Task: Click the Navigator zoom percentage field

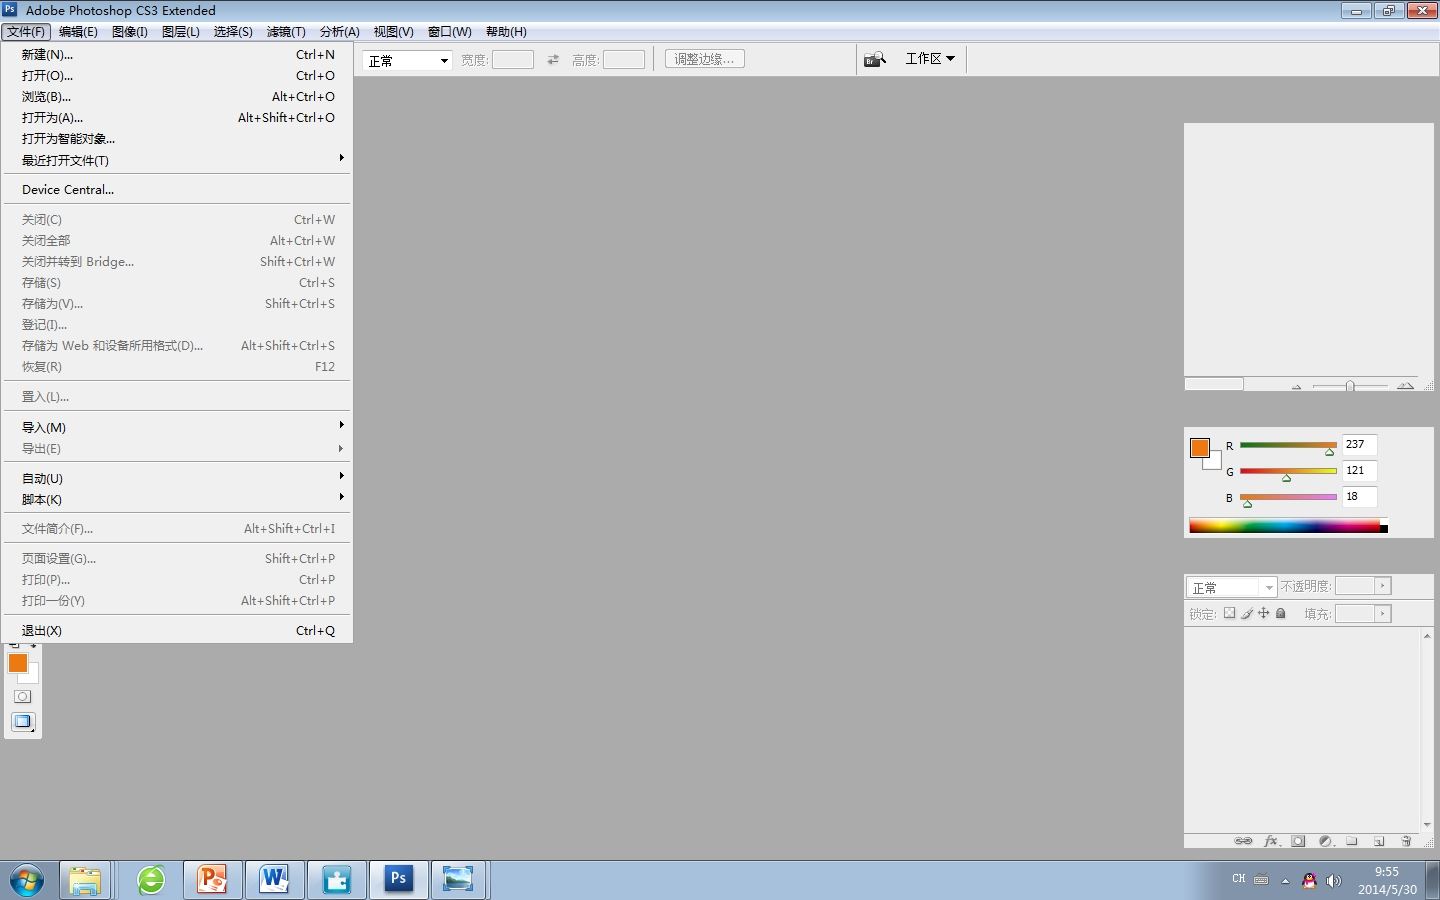Action: click(1214, 384)
